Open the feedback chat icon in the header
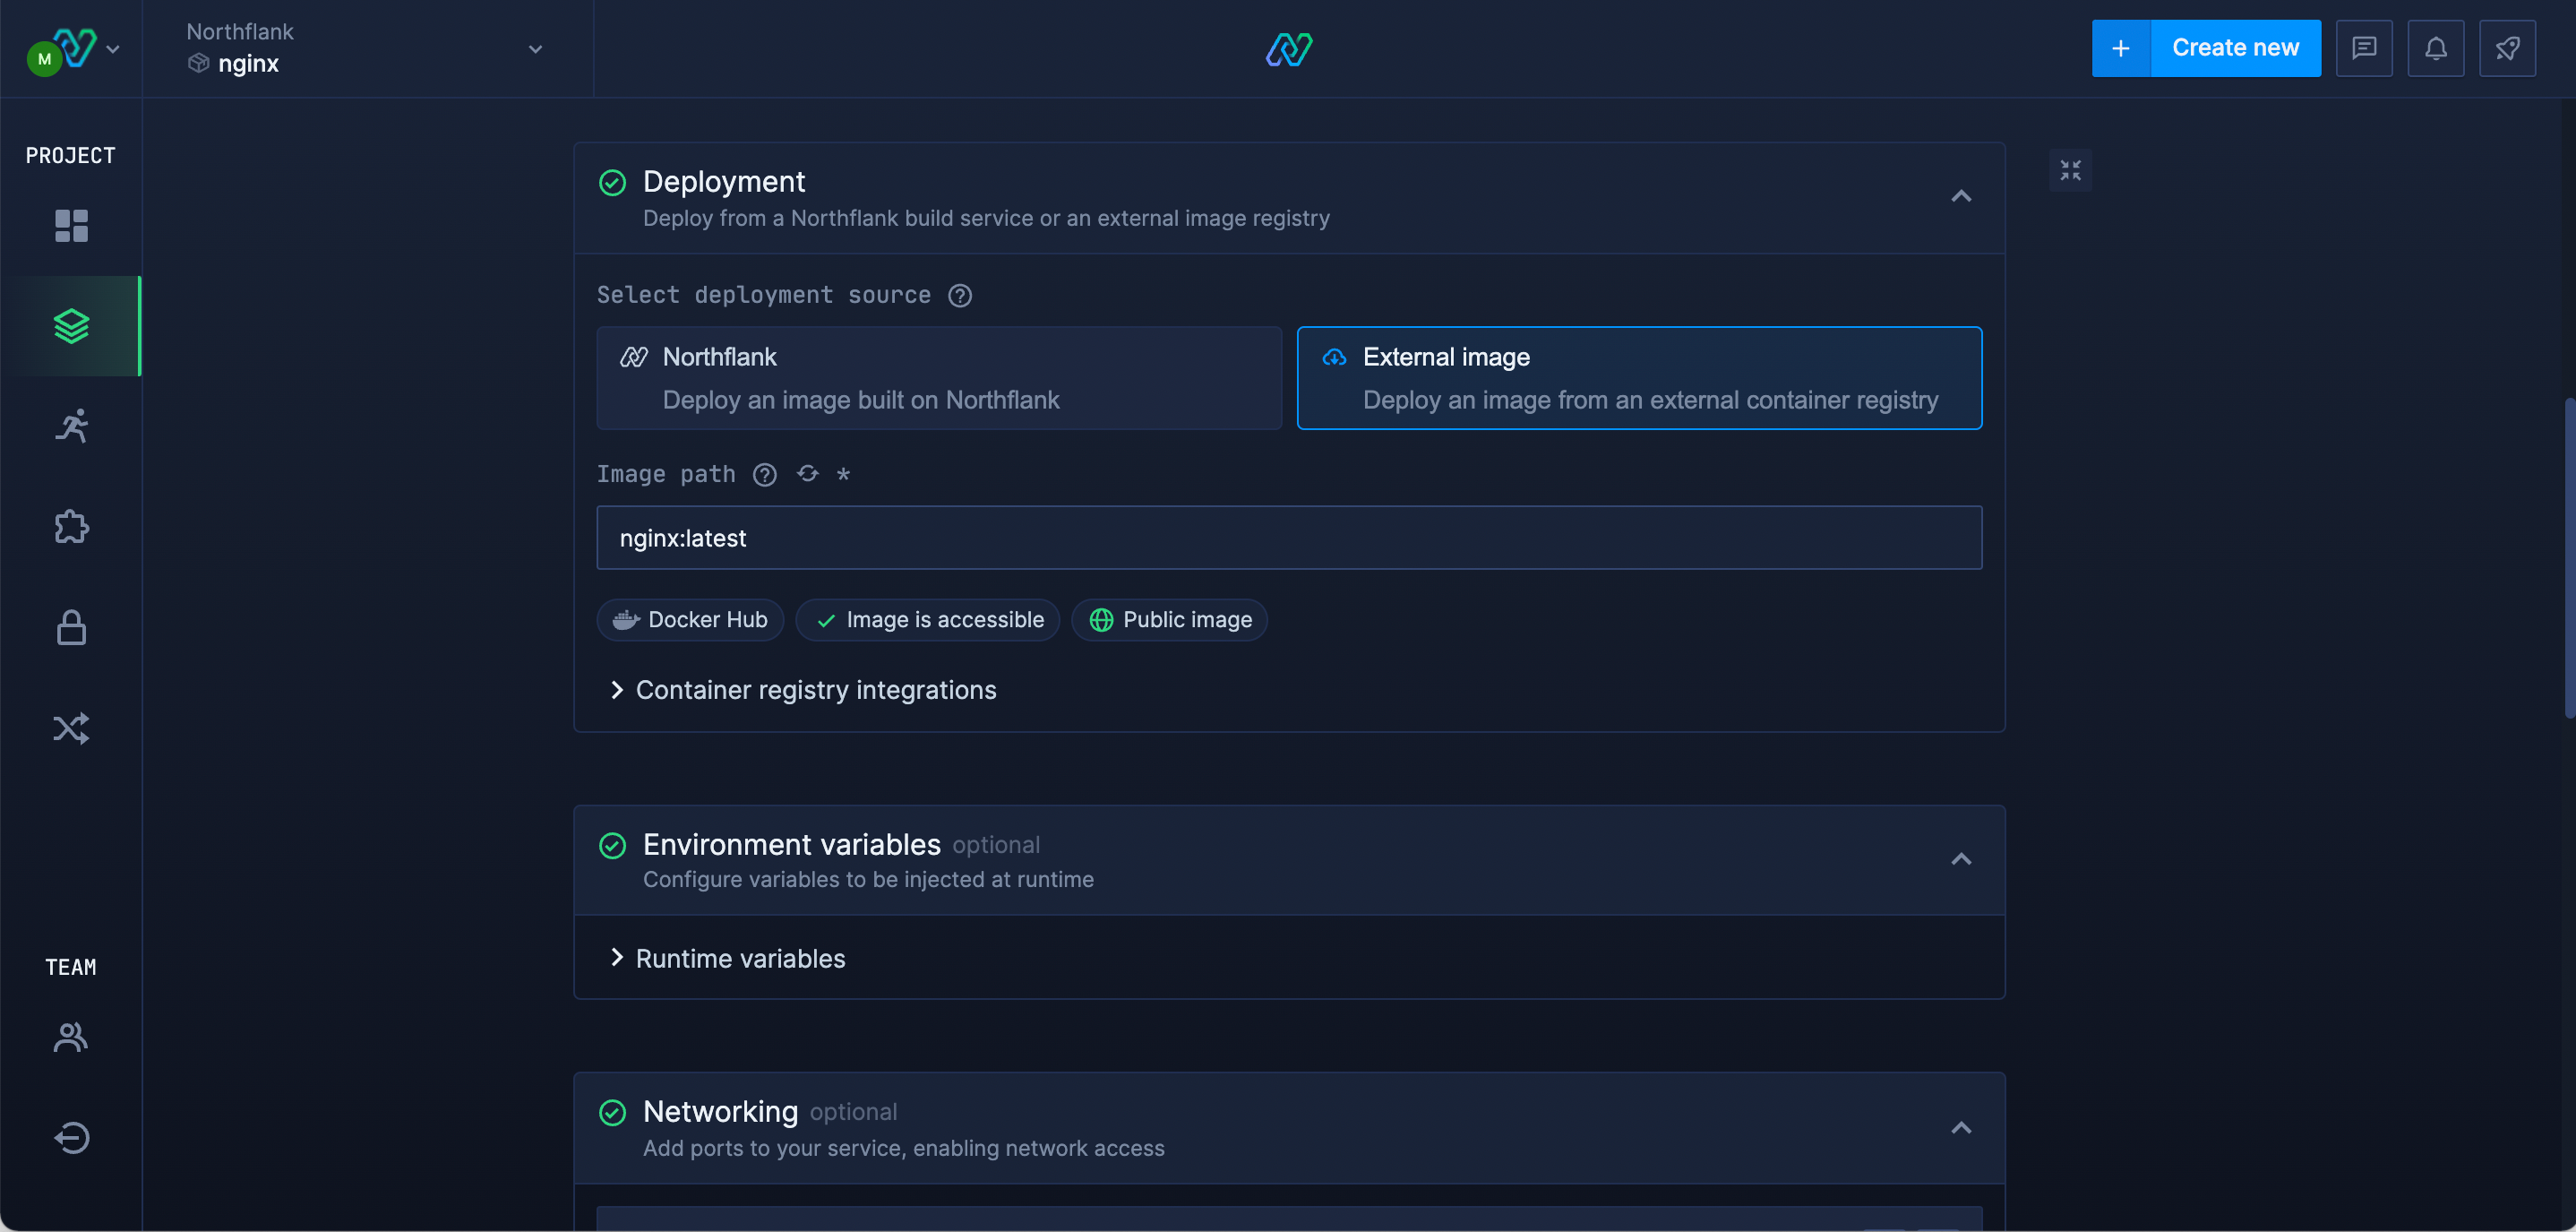Image resolution: width=2576 pixels, height=1232 pixels. coord(2364,48)
